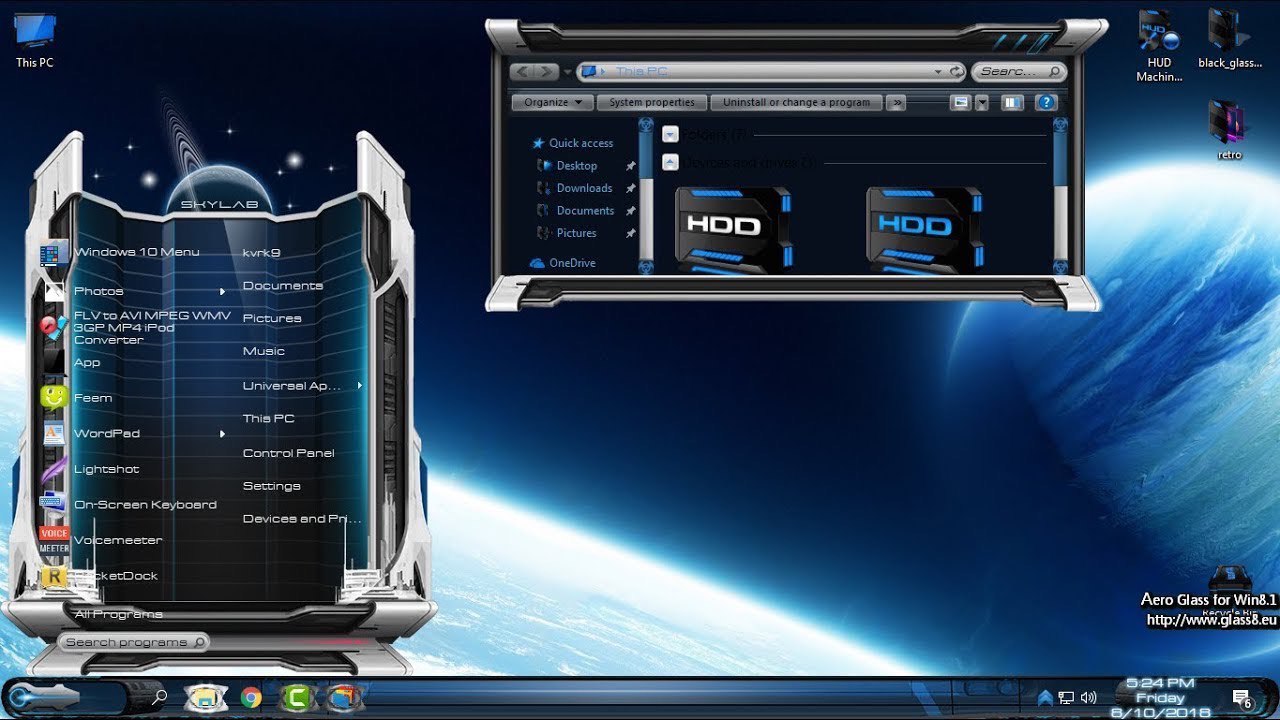Viewport: 1280px width, 720px height.
Task: Click the taskbar search magnifier
Action: click(x=159, y=698)
